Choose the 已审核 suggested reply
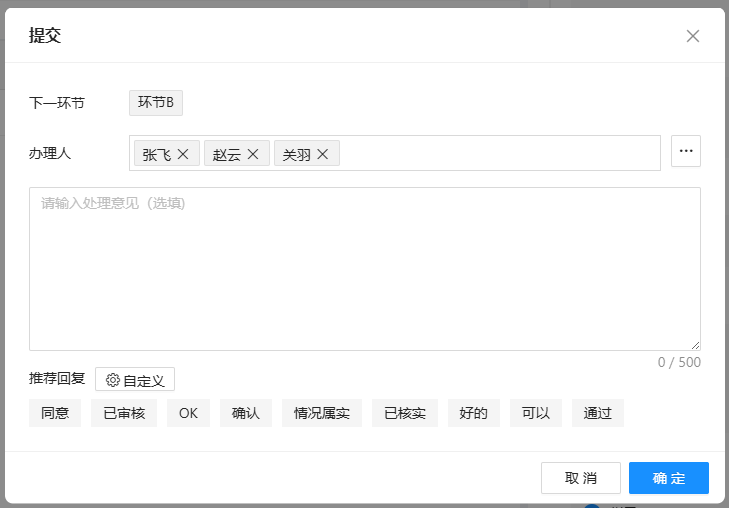Viewport: 729px width, 508px height. tap(124, 413)
